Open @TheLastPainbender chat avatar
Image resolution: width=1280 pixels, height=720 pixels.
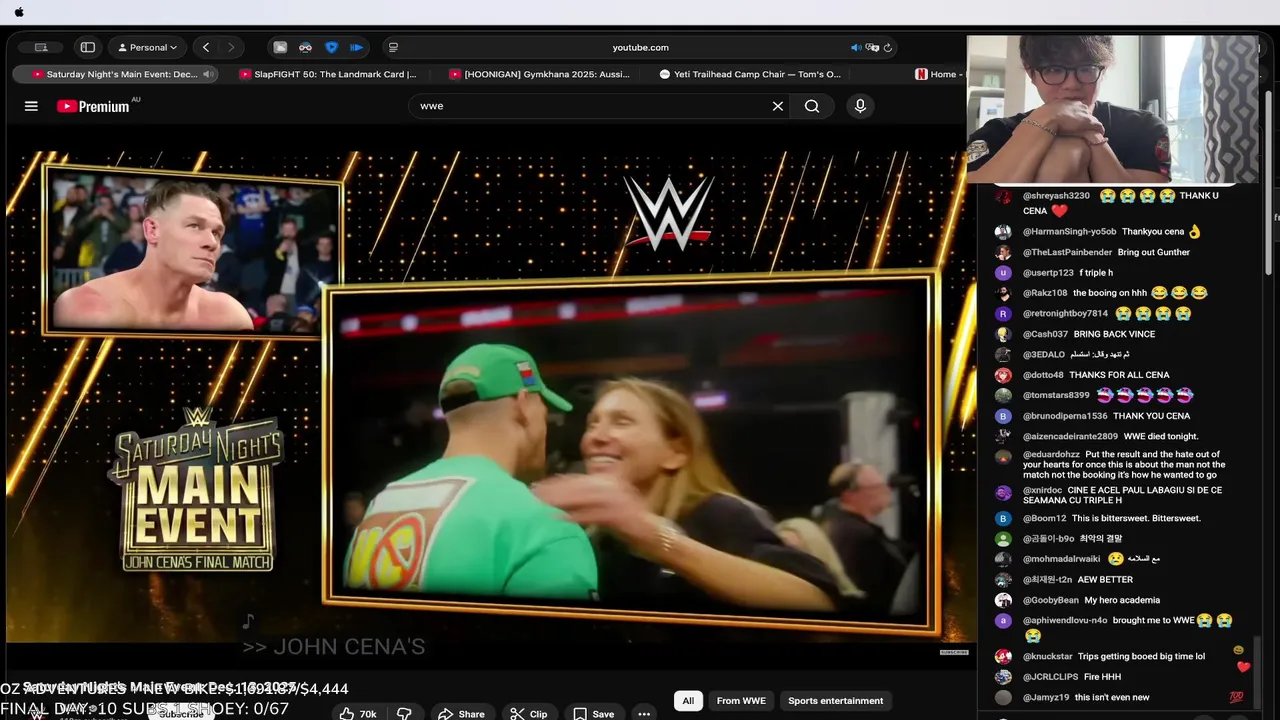1003,253
